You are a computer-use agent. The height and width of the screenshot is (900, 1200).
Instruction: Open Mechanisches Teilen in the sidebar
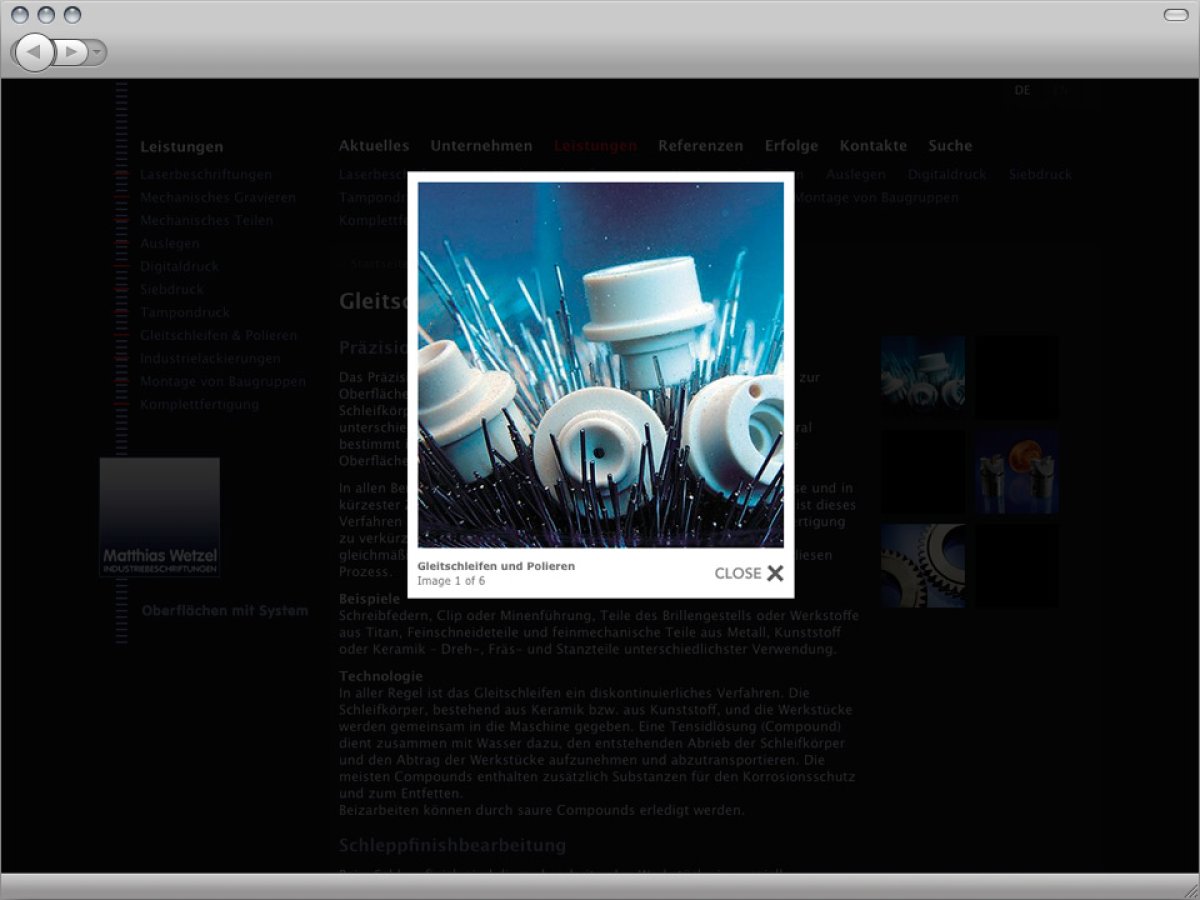coord(206,220)
